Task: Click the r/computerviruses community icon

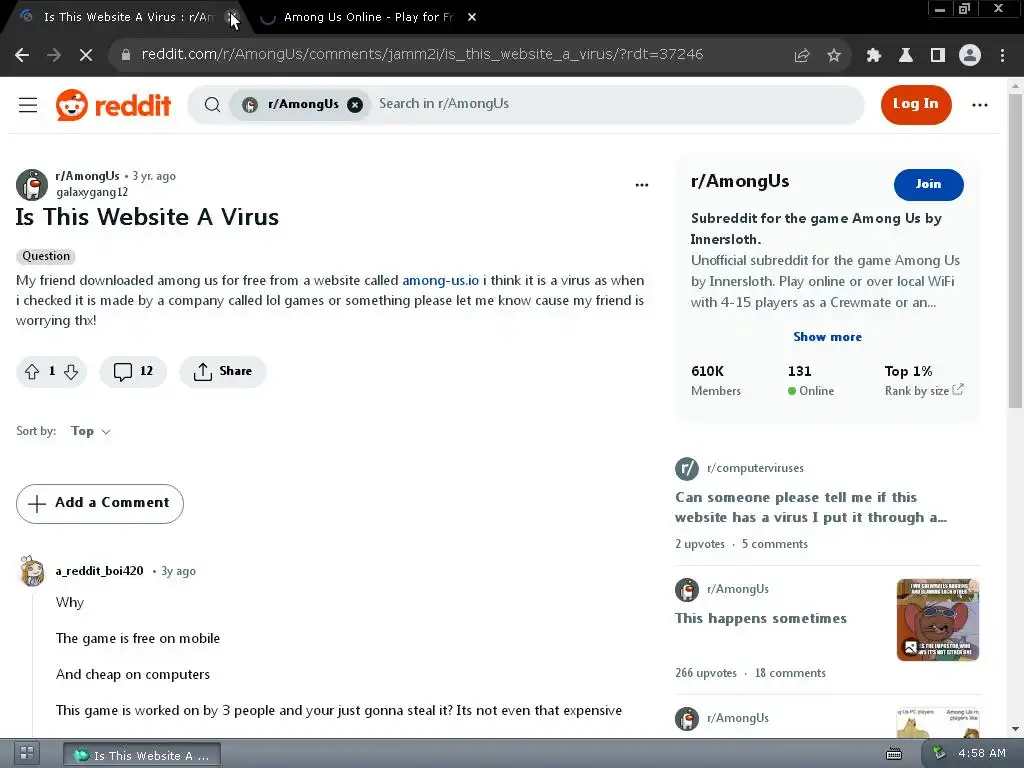Action: coord(687,468)
